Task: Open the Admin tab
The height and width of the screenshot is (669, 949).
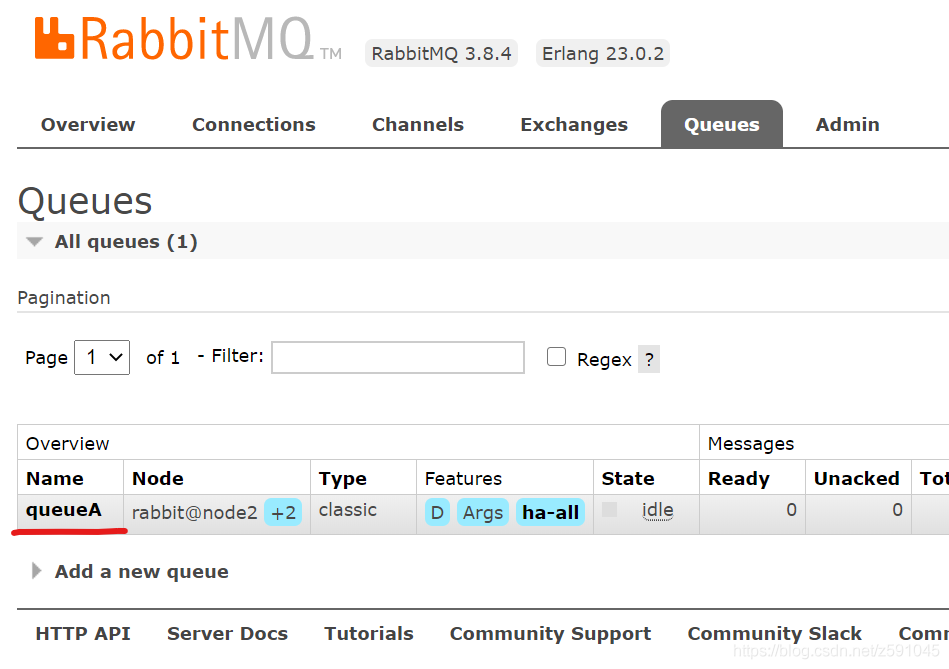Action: 847,125
